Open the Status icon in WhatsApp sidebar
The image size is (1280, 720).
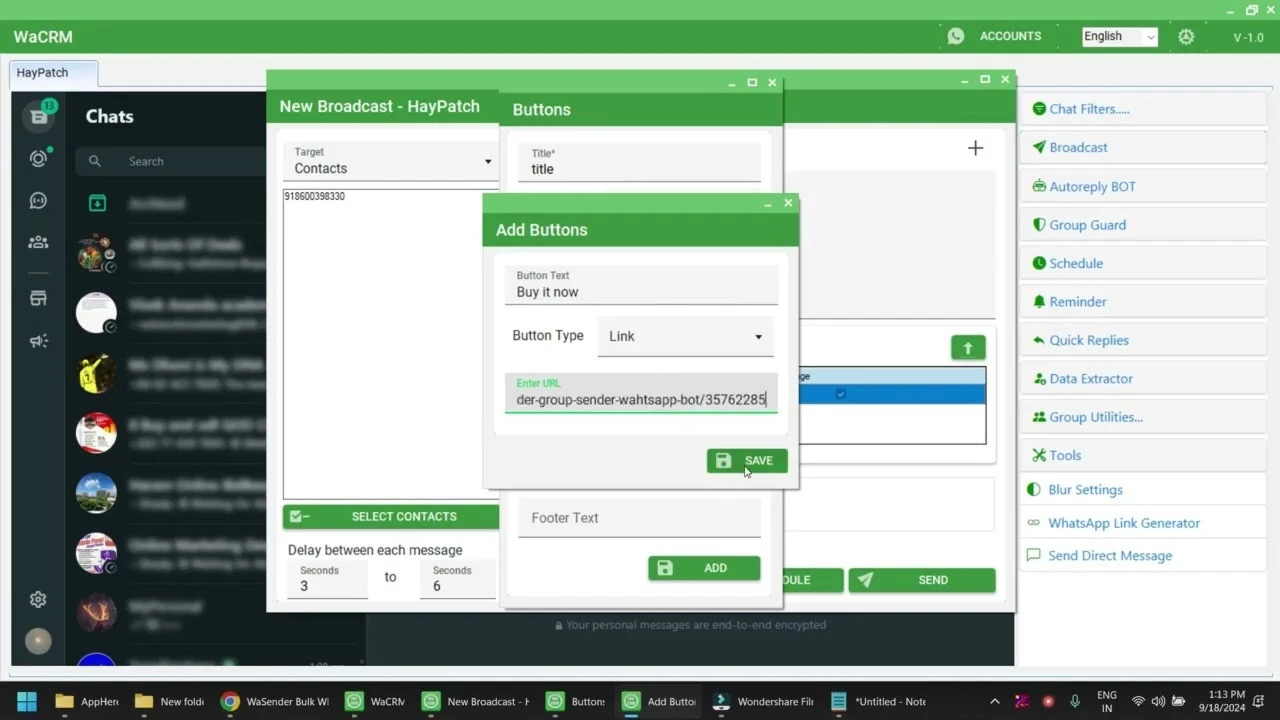pos(38,158)
